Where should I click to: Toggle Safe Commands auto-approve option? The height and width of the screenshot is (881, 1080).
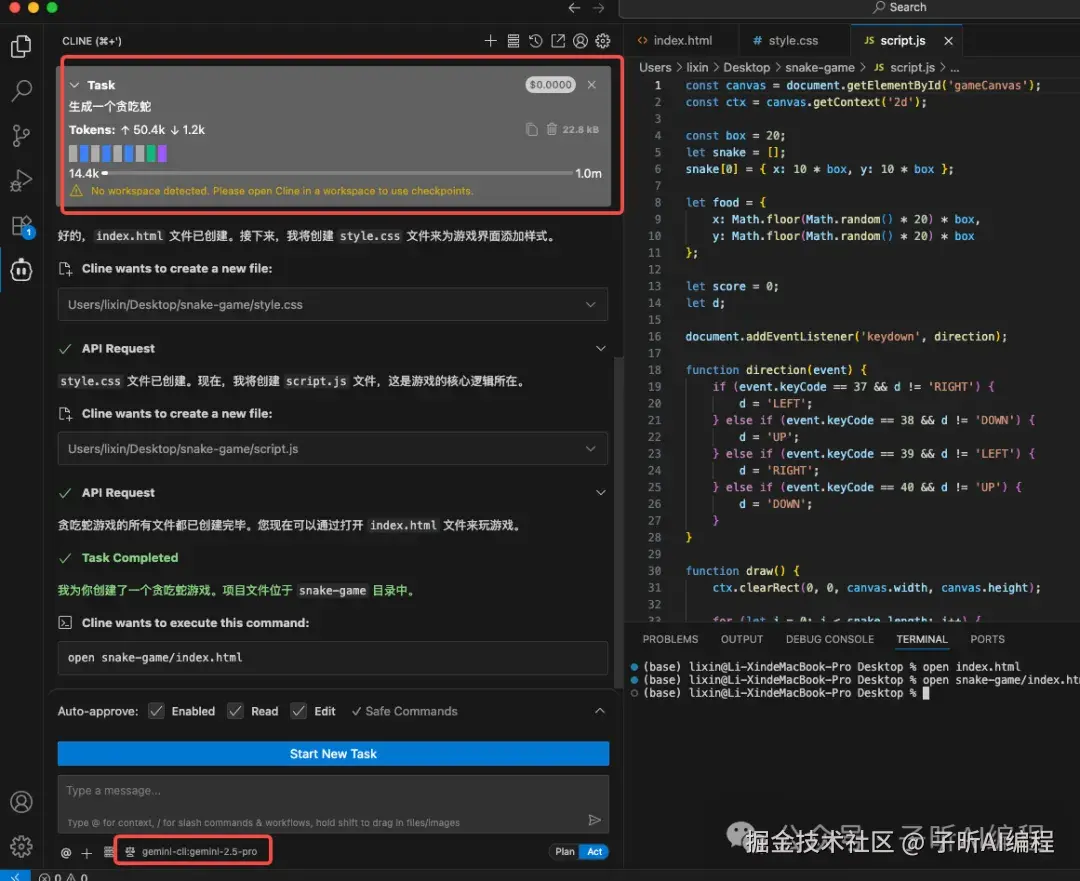[404, 711]
